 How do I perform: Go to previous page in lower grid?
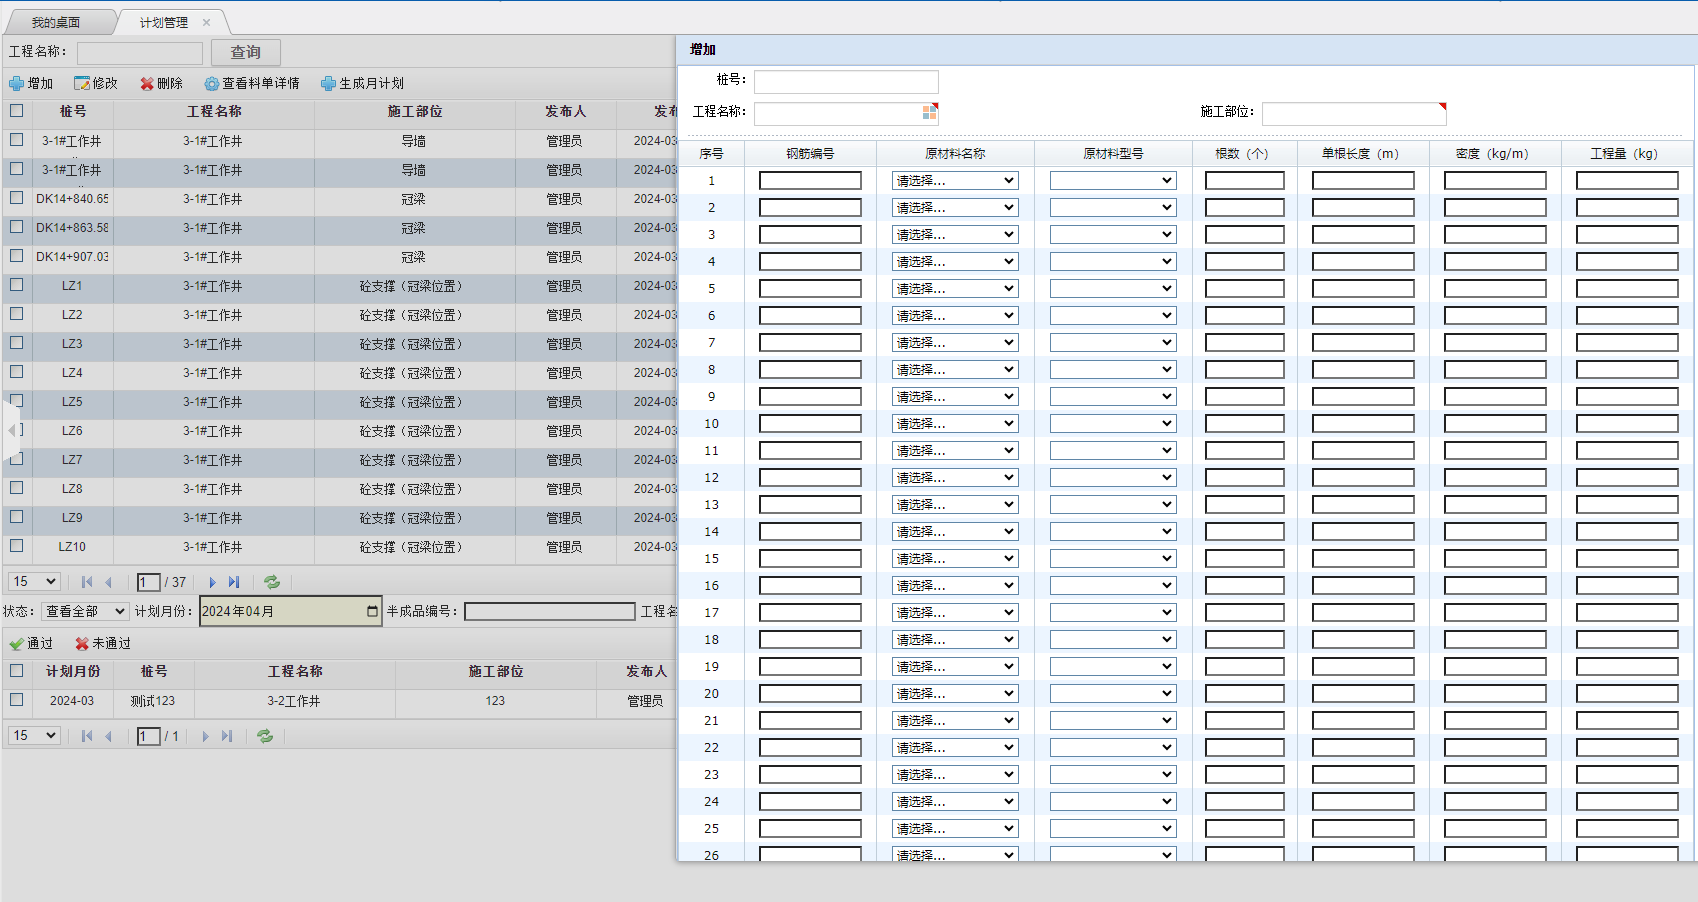coord(108,736)
